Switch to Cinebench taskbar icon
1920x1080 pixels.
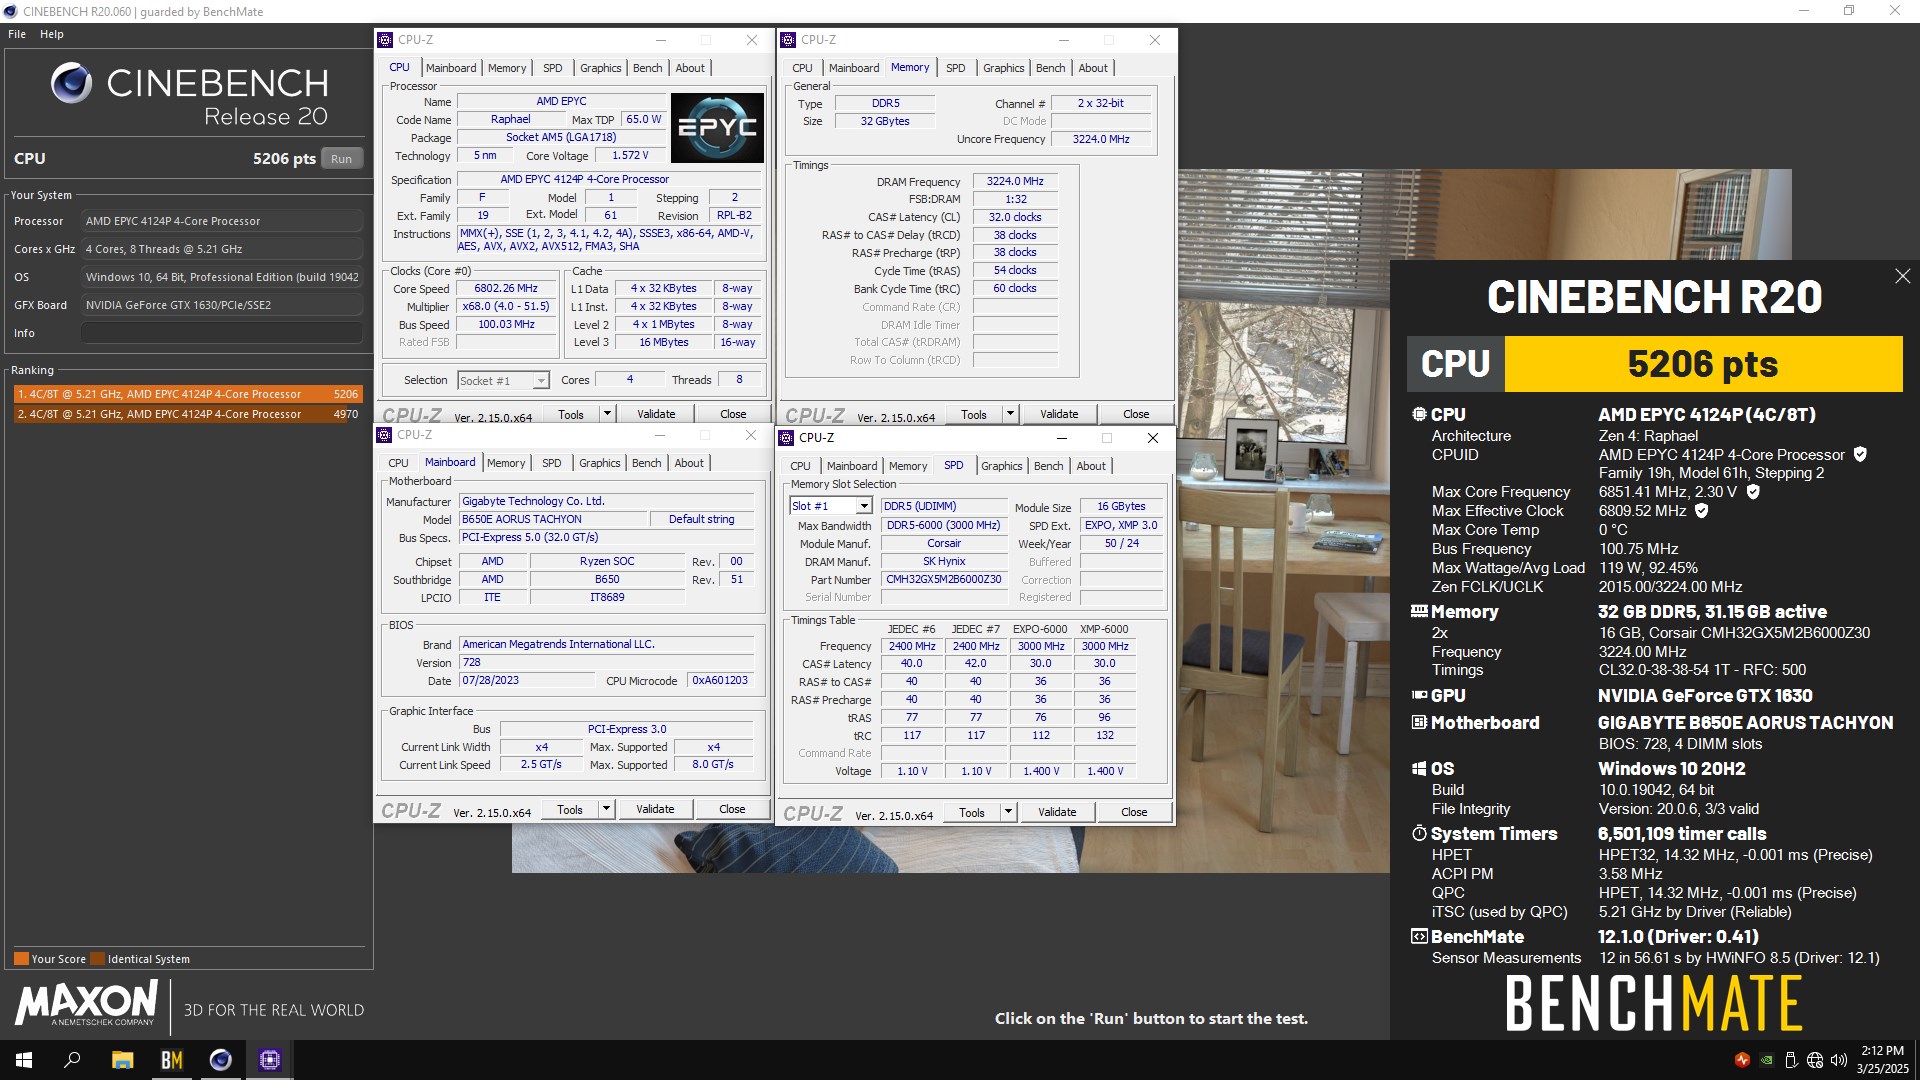(x=221, y=1060)
